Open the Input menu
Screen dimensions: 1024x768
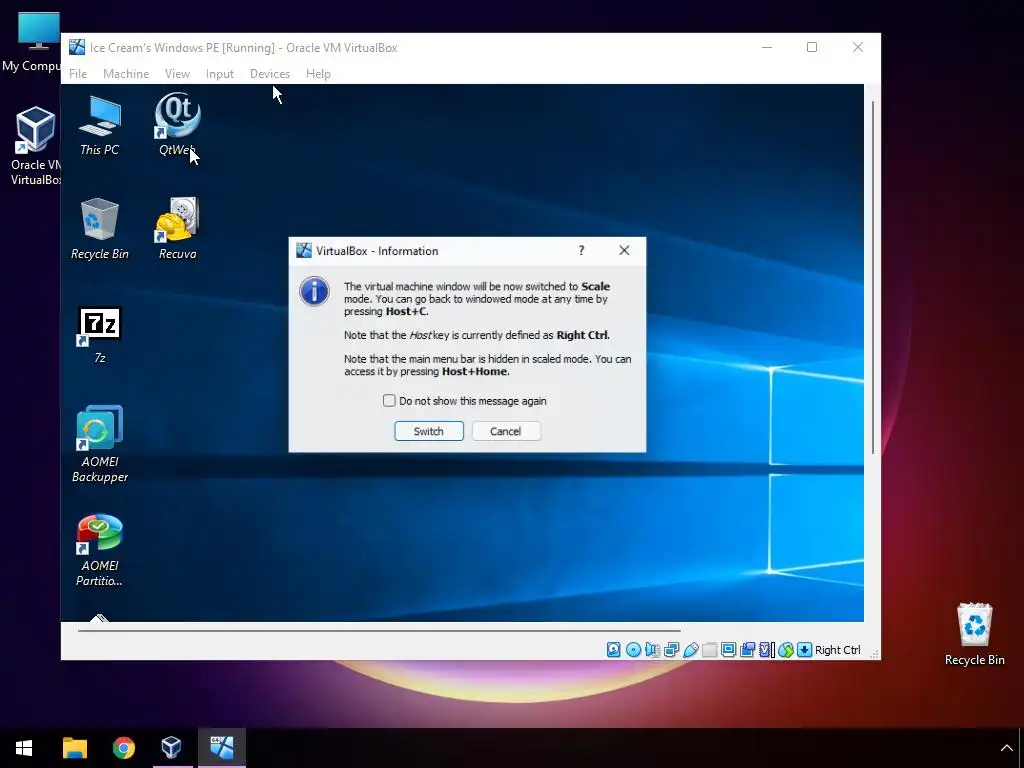[x=219, y=74]
